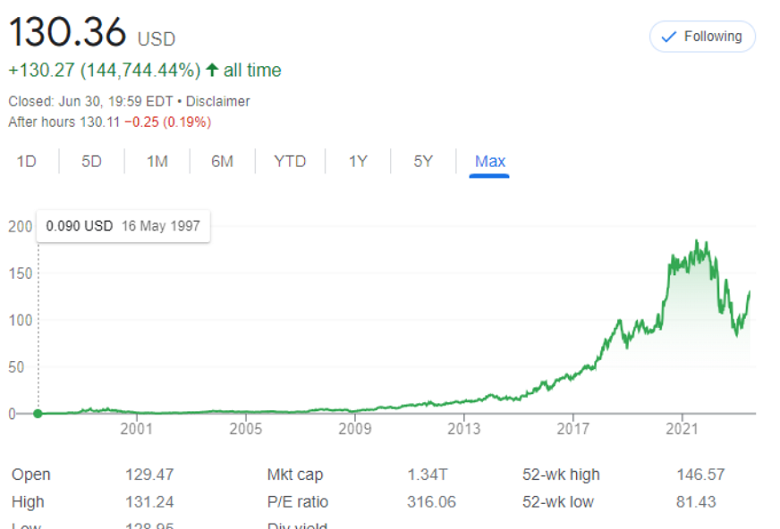780x529 pixels.
Task: Click the 52-wk high value
Action: tap(700, 475)
